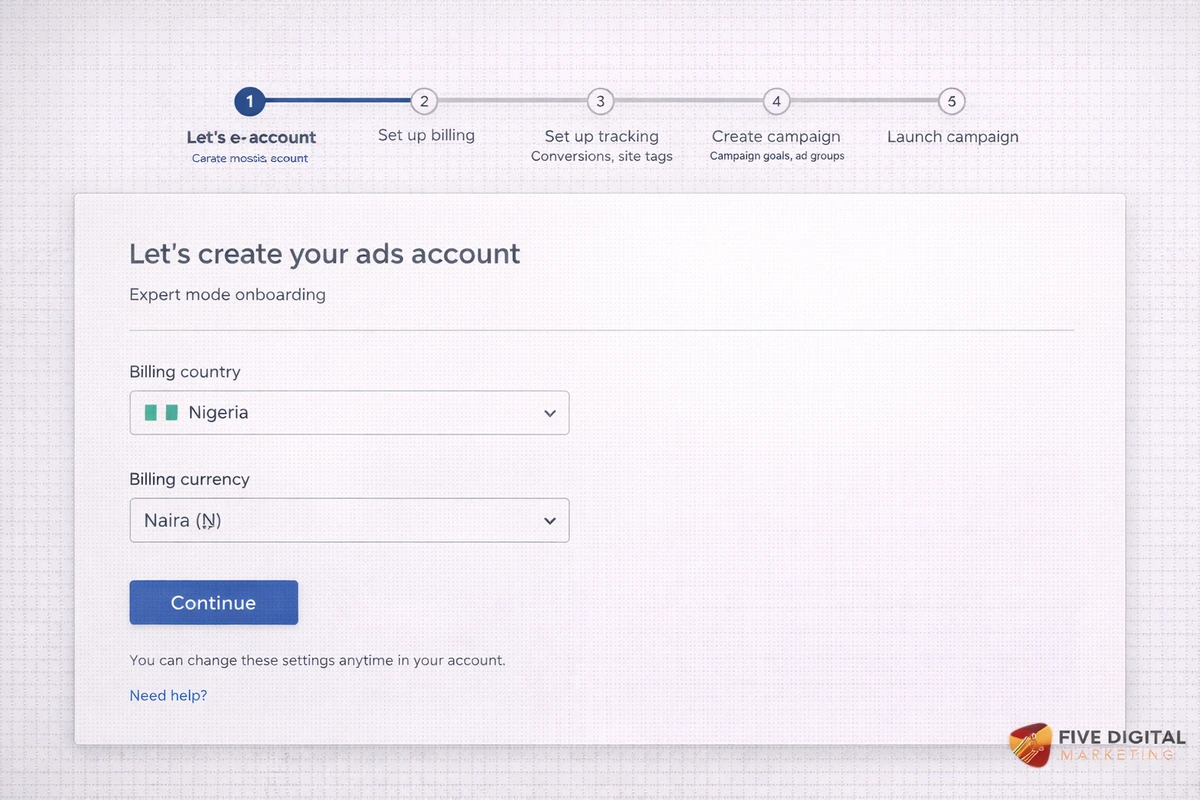Click step circle 2 in the progress tracker

click(x=423, y=101)
